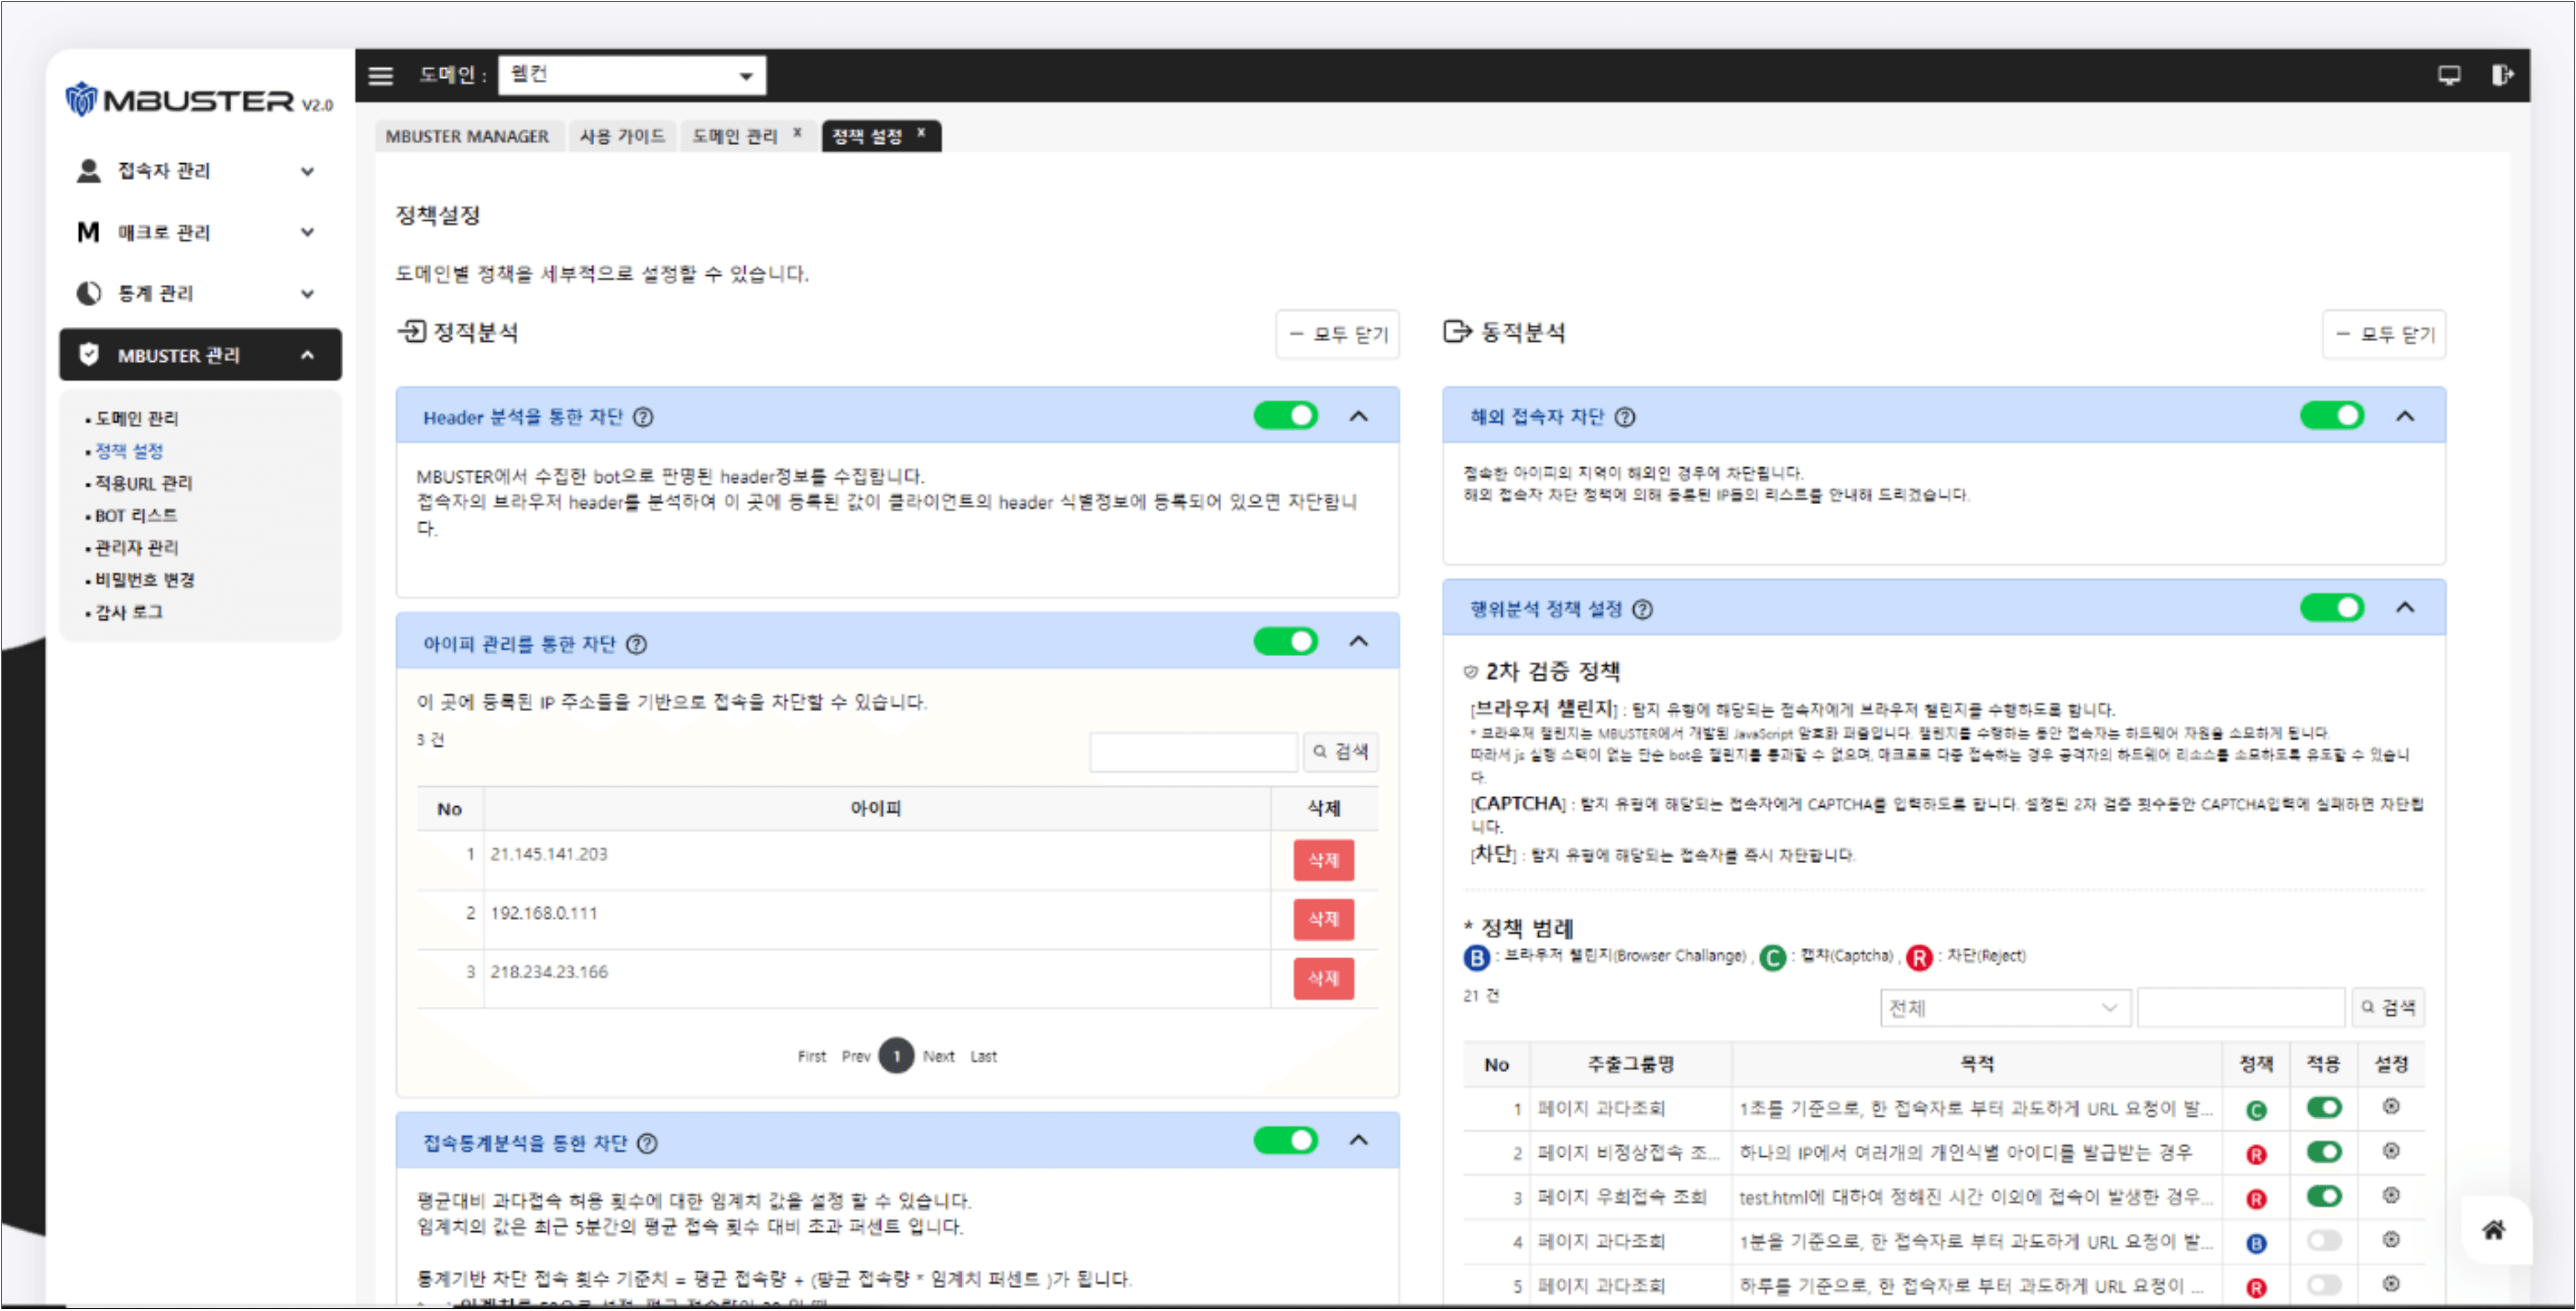Toggle Header 분석을 통한 차단 switch

(x=1286, y=416)
